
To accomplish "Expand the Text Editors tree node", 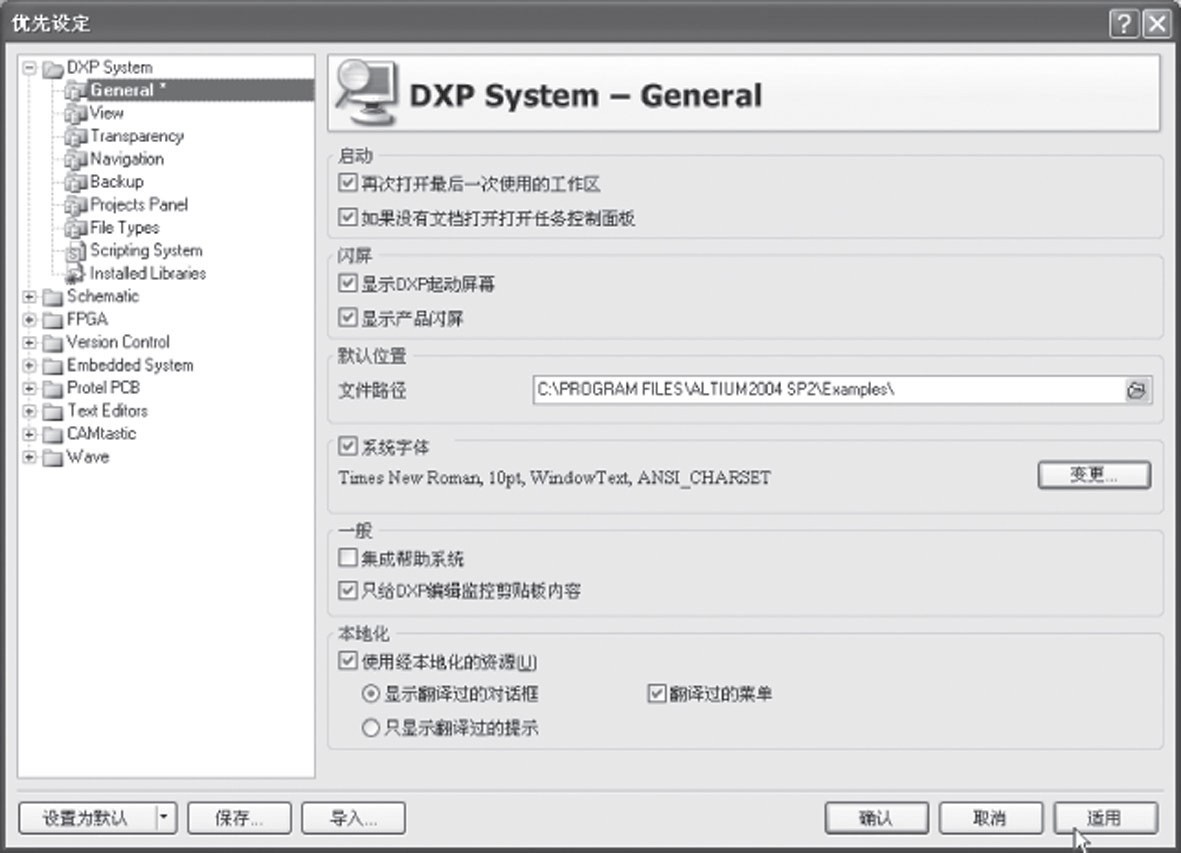I will [x=29, y=412].
